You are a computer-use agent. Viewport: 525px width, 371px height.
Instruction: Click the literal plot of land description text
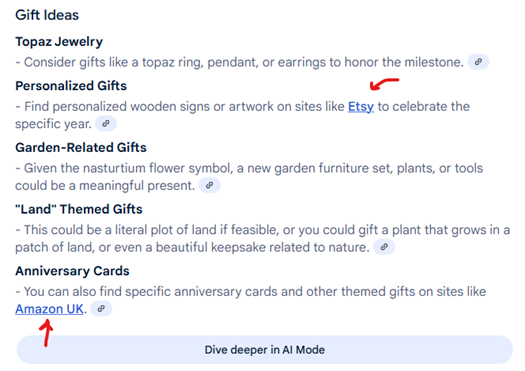(x=262, y=238)
